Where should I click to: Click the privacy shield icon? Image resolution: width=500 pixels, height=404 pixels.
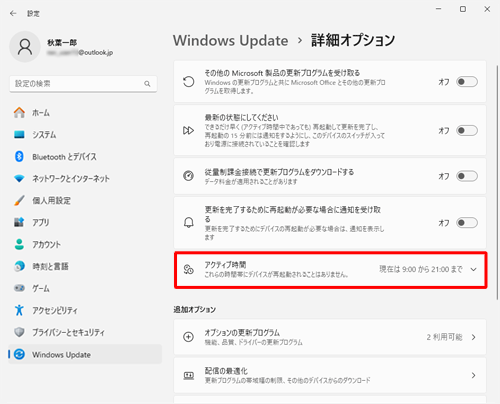point(19,332)
